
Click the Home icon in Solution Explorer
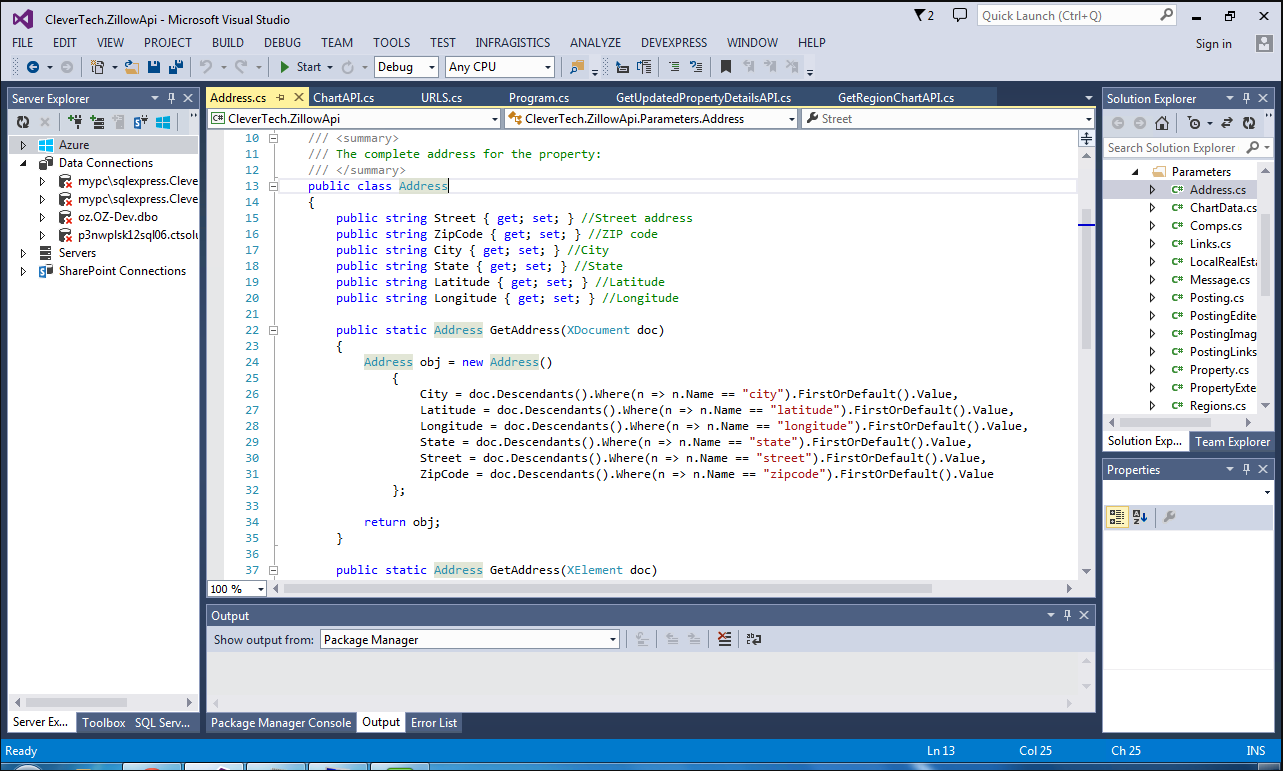click(x=1161, y=123)
